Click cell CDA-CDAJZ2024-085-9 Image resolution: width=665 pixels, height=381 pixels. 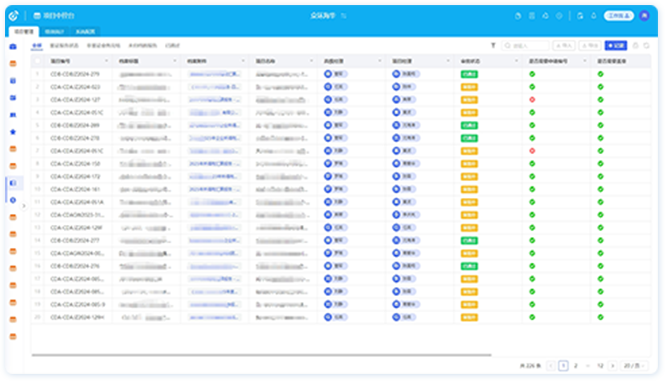click(x=78, y=305)
